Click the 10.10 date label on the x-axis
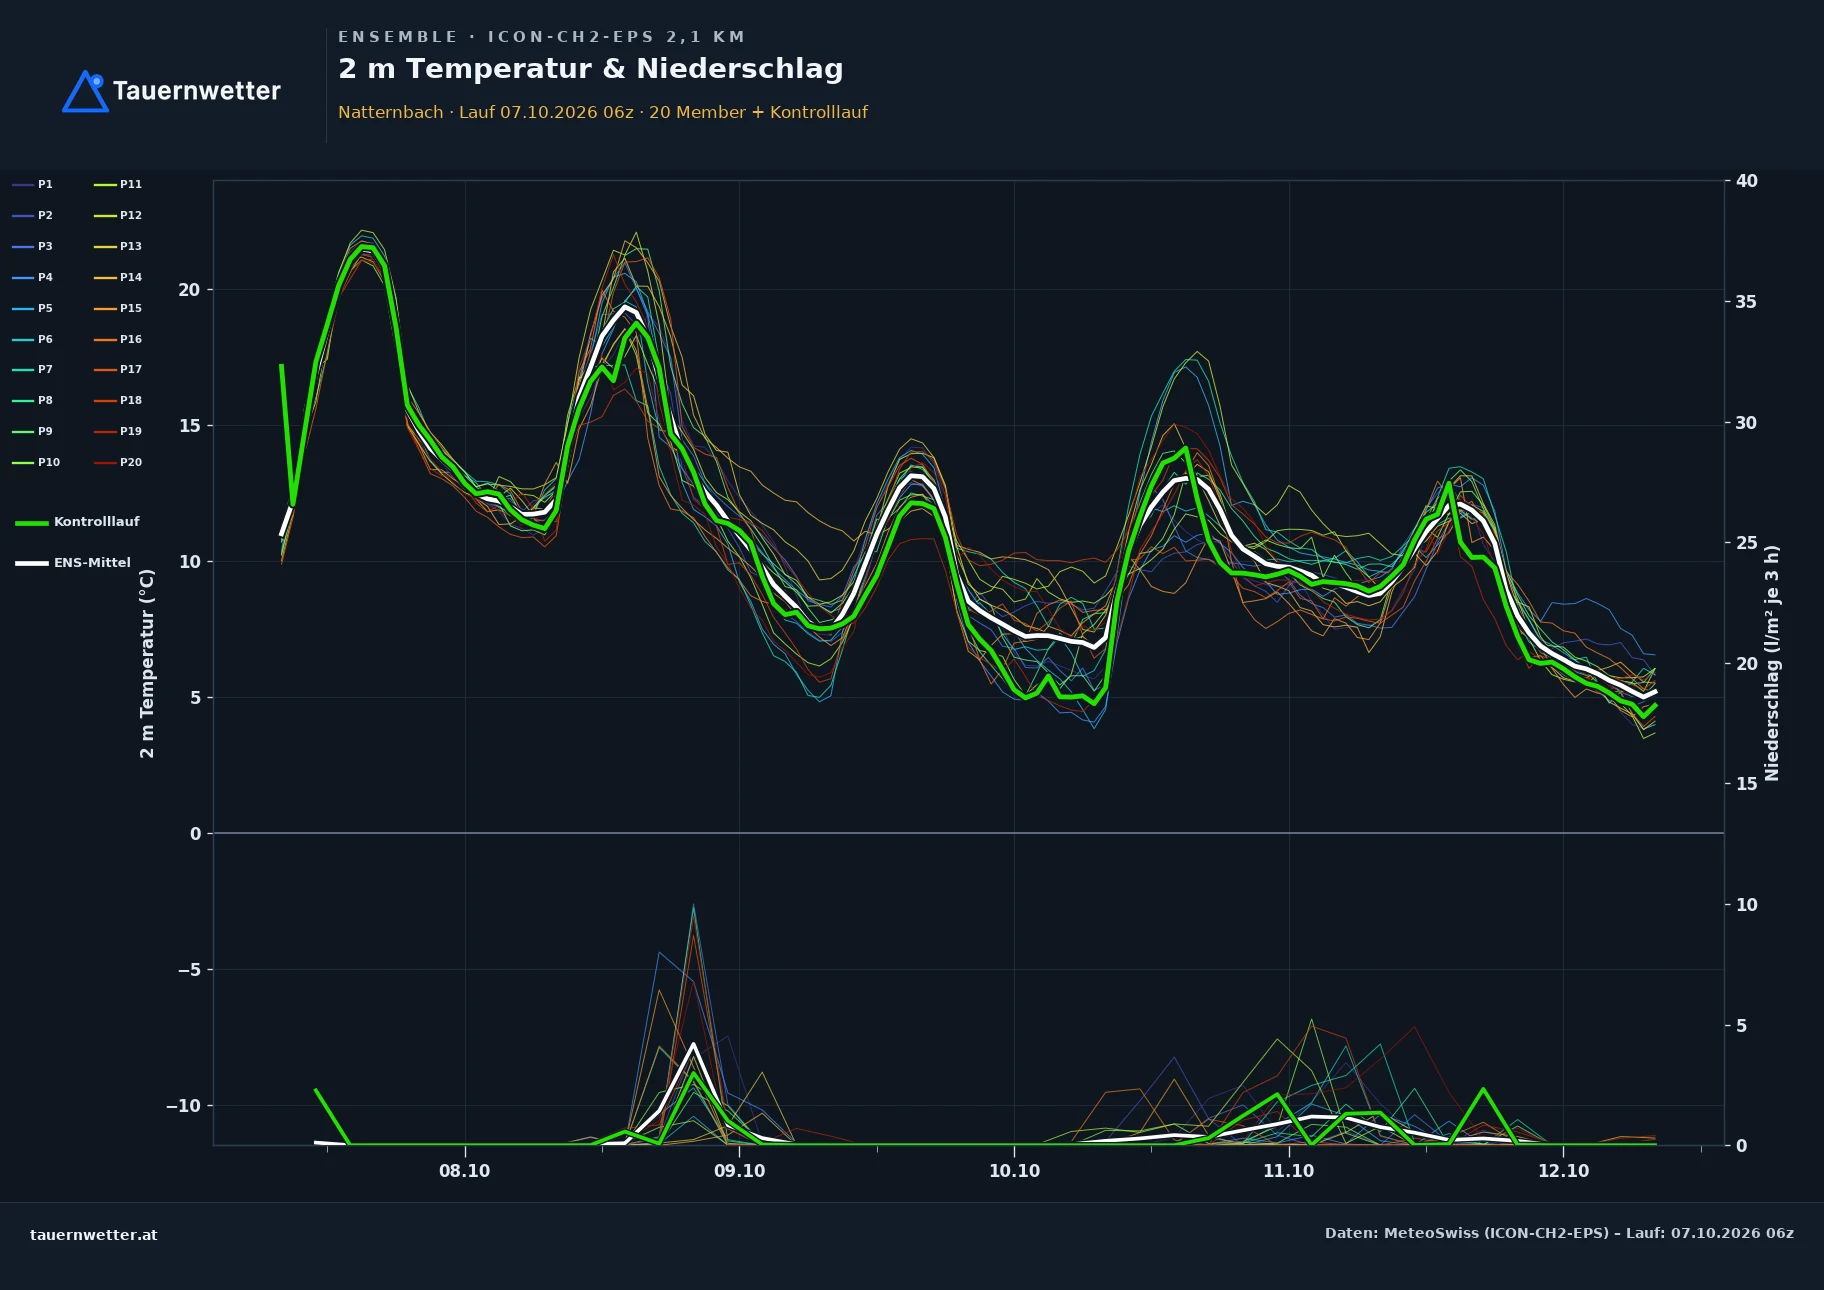The height and width of the screenshot is (1290, 1824). pos(1014,1171)
